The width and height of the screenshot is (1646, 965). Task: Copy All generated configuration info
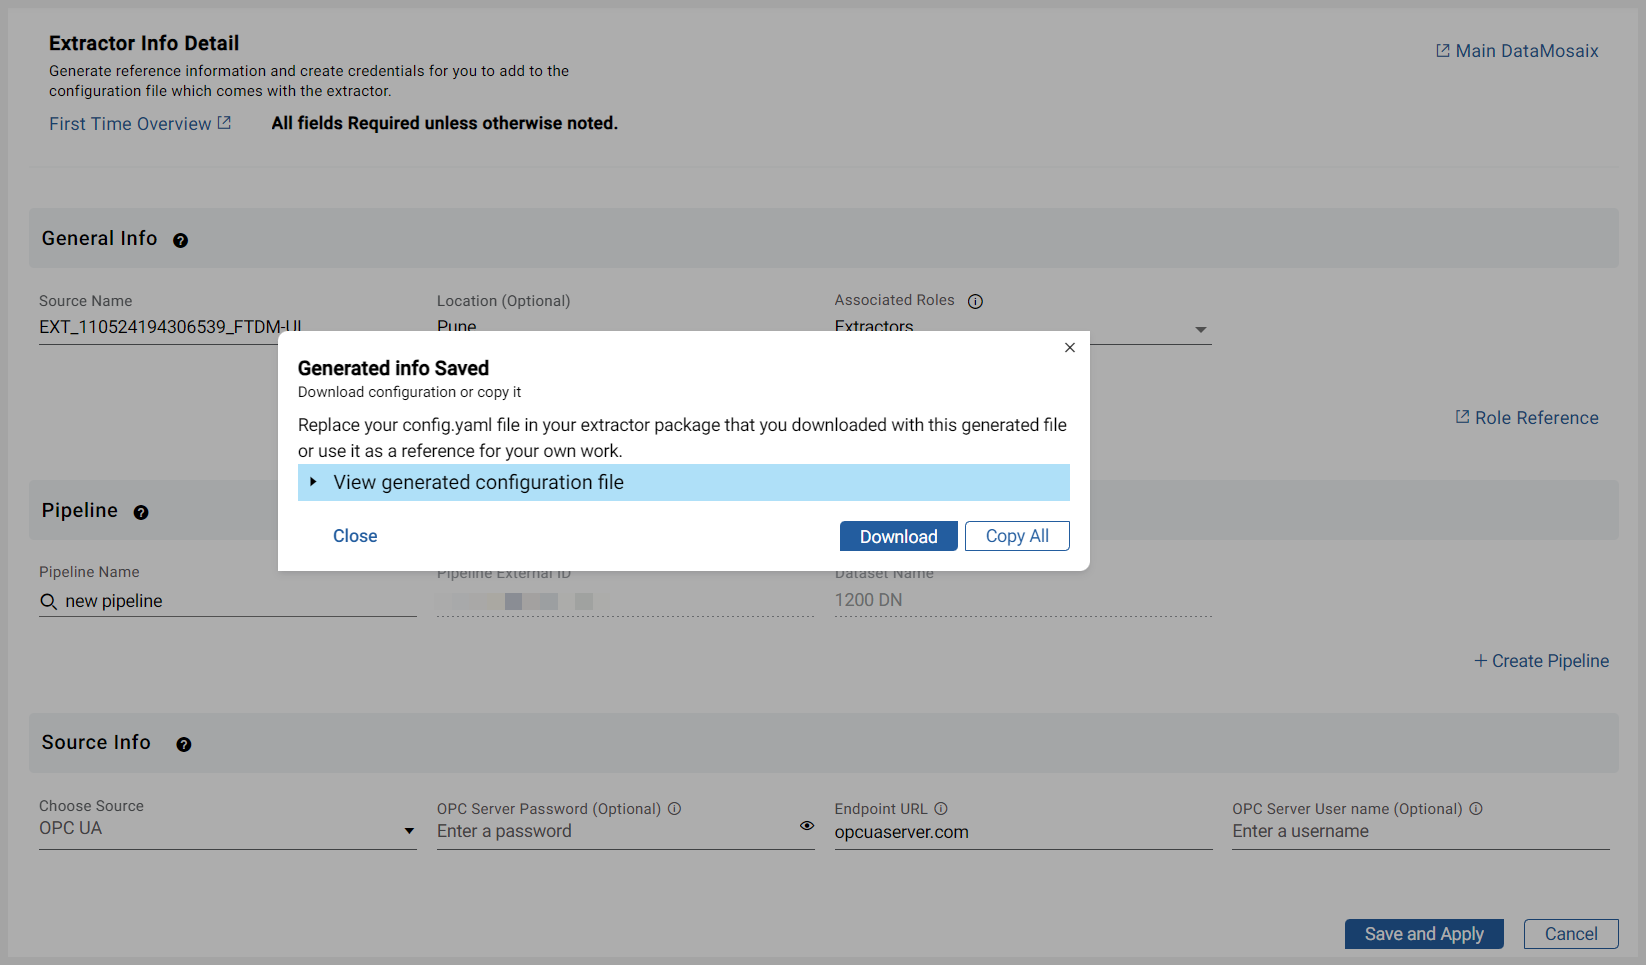coord(1017,536)
